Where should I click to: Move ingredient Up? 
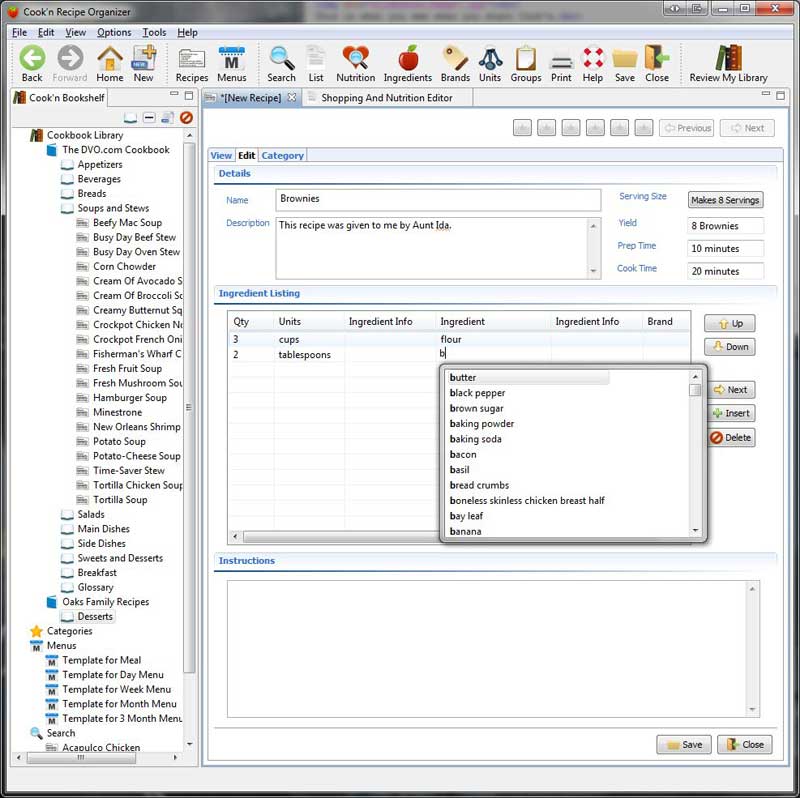pos(730,323)
